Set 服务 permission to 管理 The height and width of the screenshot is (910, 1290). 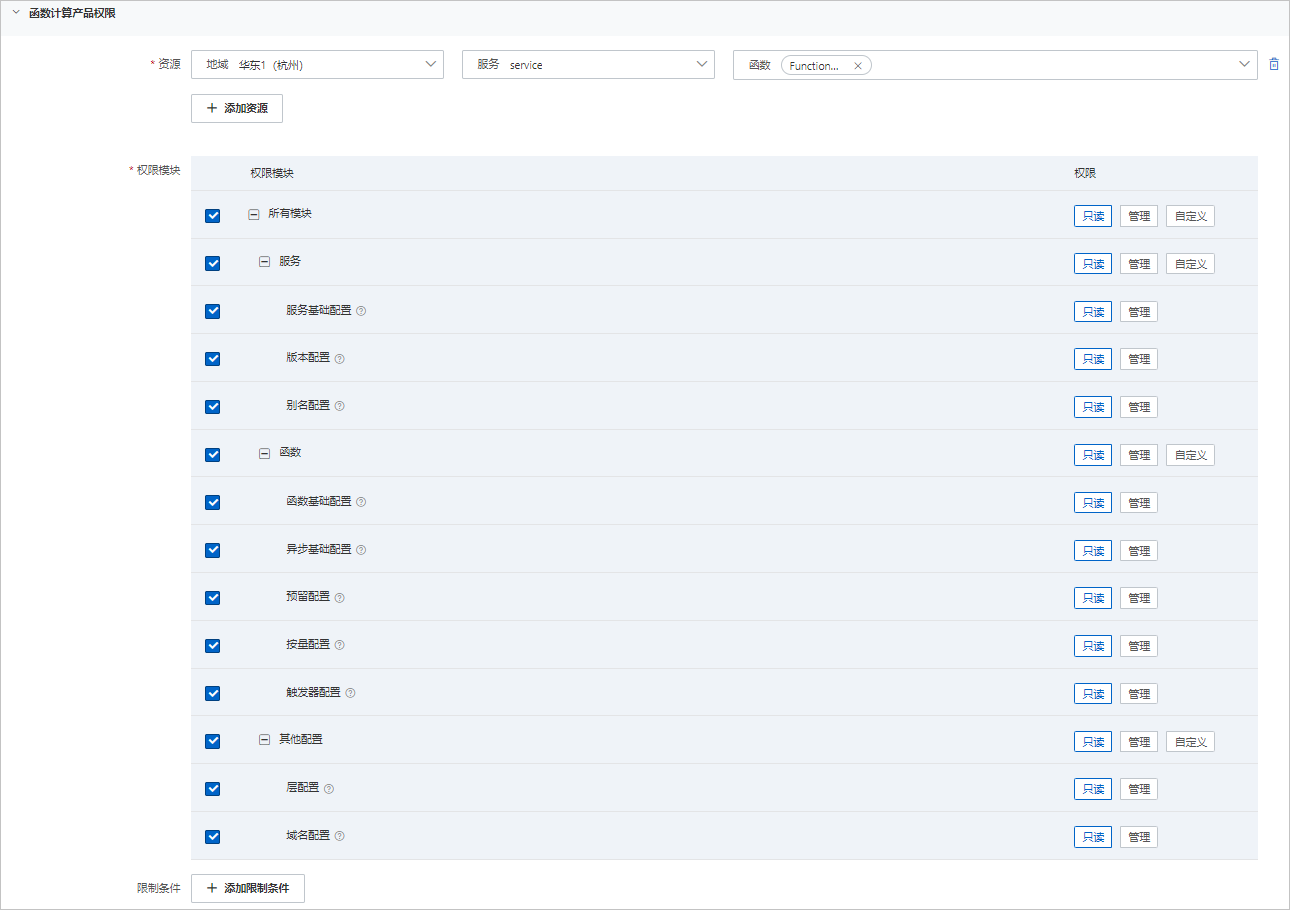1139,264
